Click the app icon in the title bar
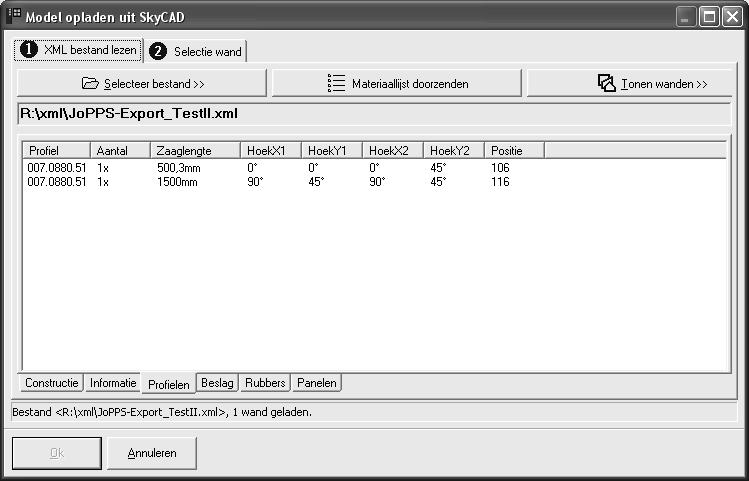Screen dimensions: 749x481 (14, 15)
